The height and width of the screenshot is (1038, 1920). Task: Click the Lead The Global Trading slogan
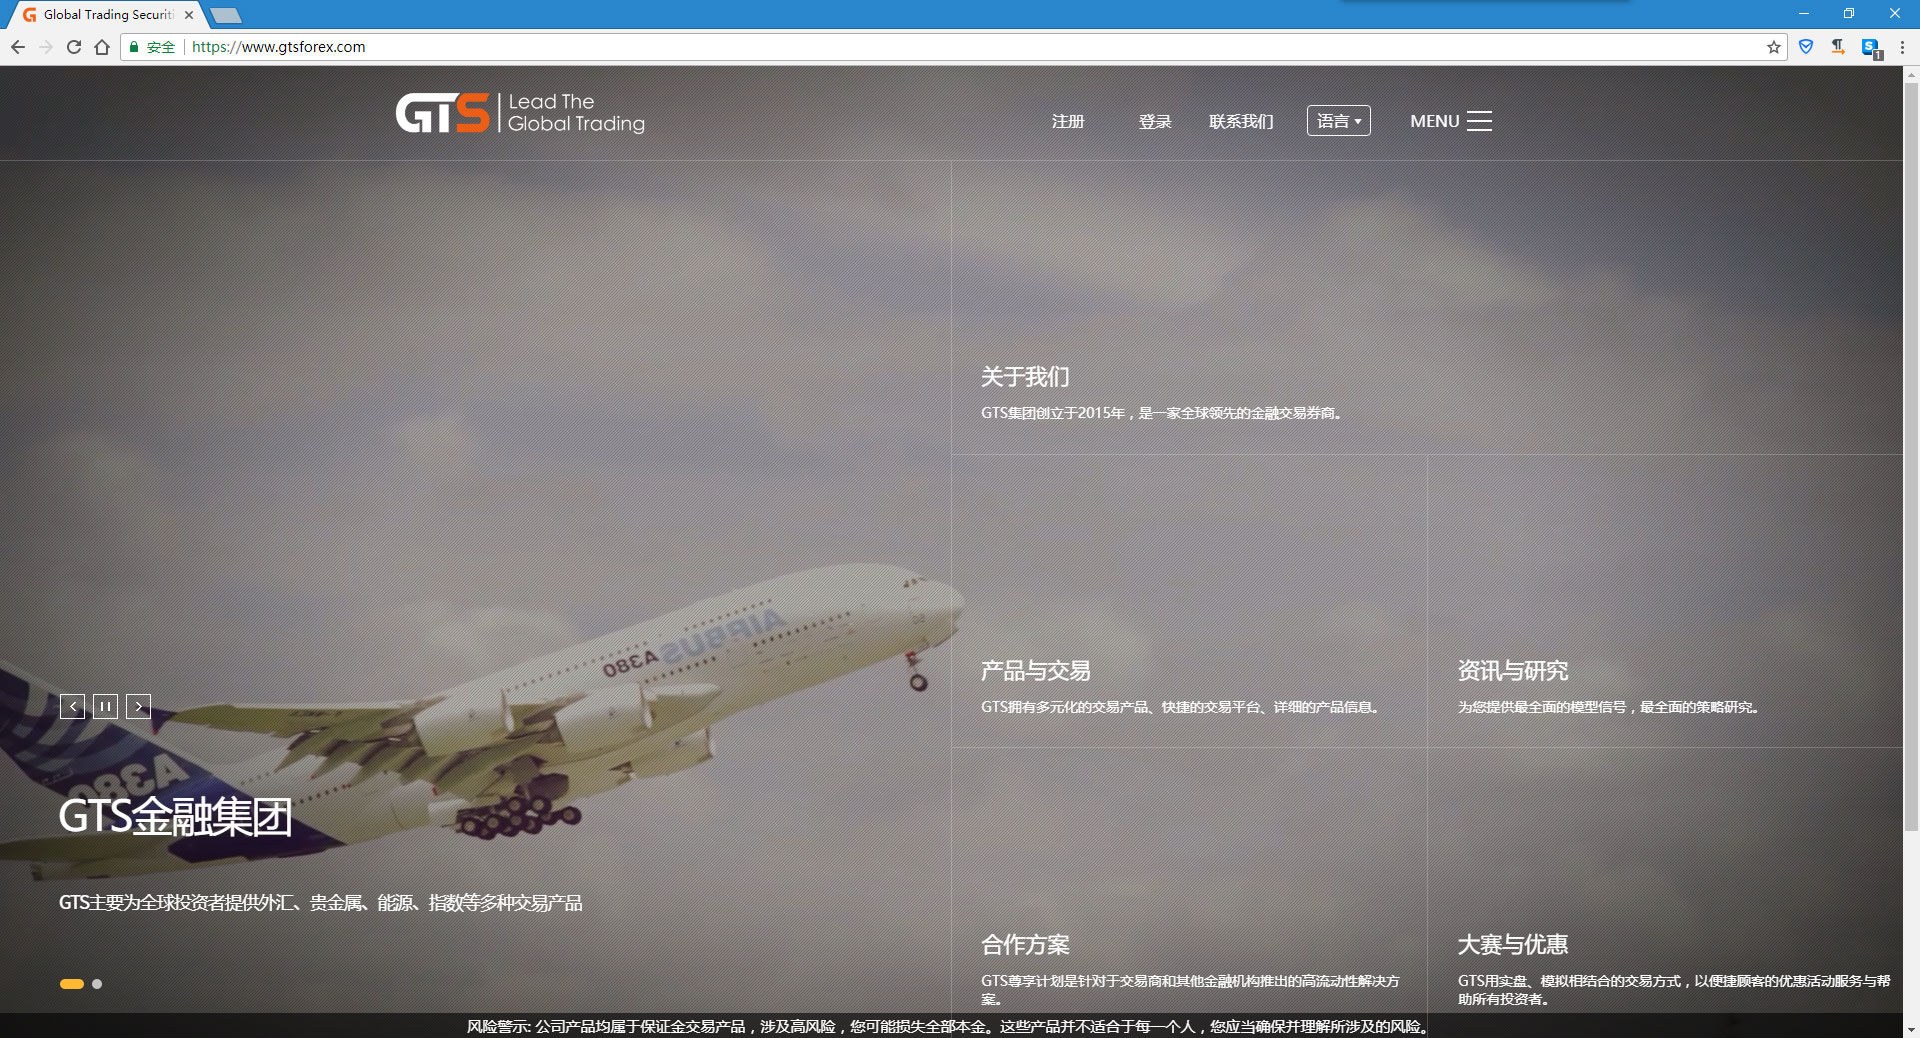pyautogui.click(x=576, y=113)
